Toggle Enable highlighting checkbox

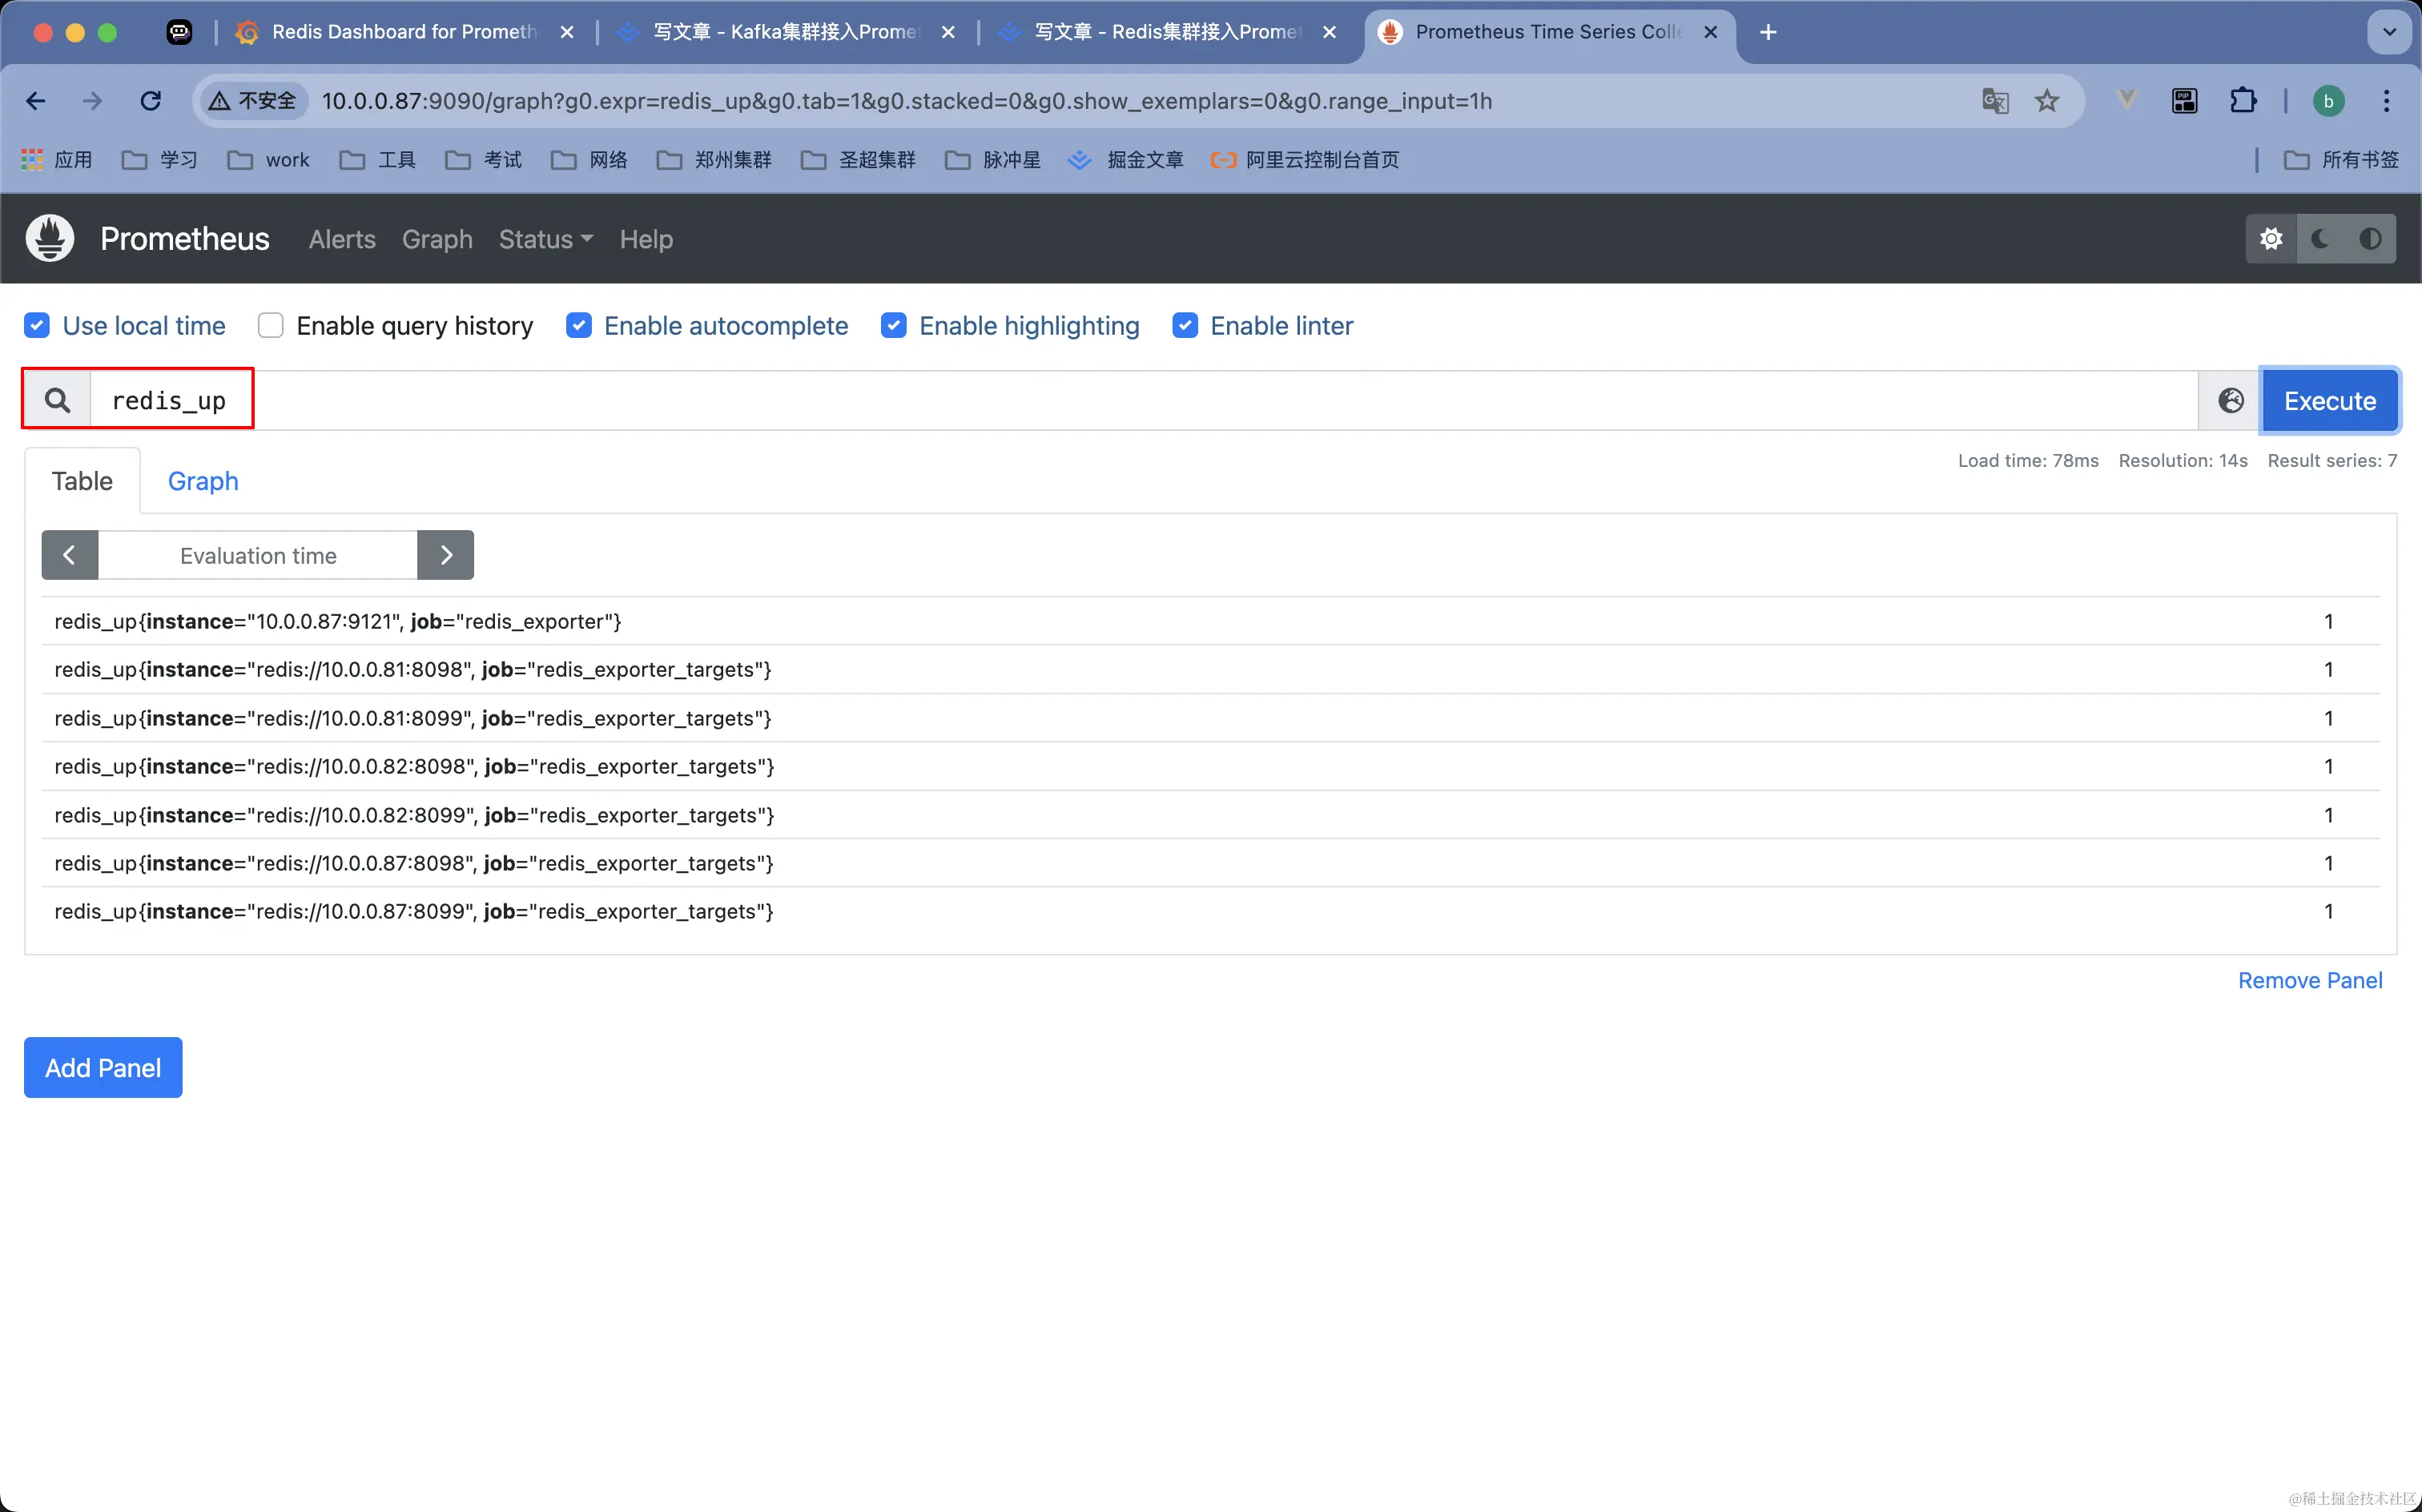click(x=893, y=326)
